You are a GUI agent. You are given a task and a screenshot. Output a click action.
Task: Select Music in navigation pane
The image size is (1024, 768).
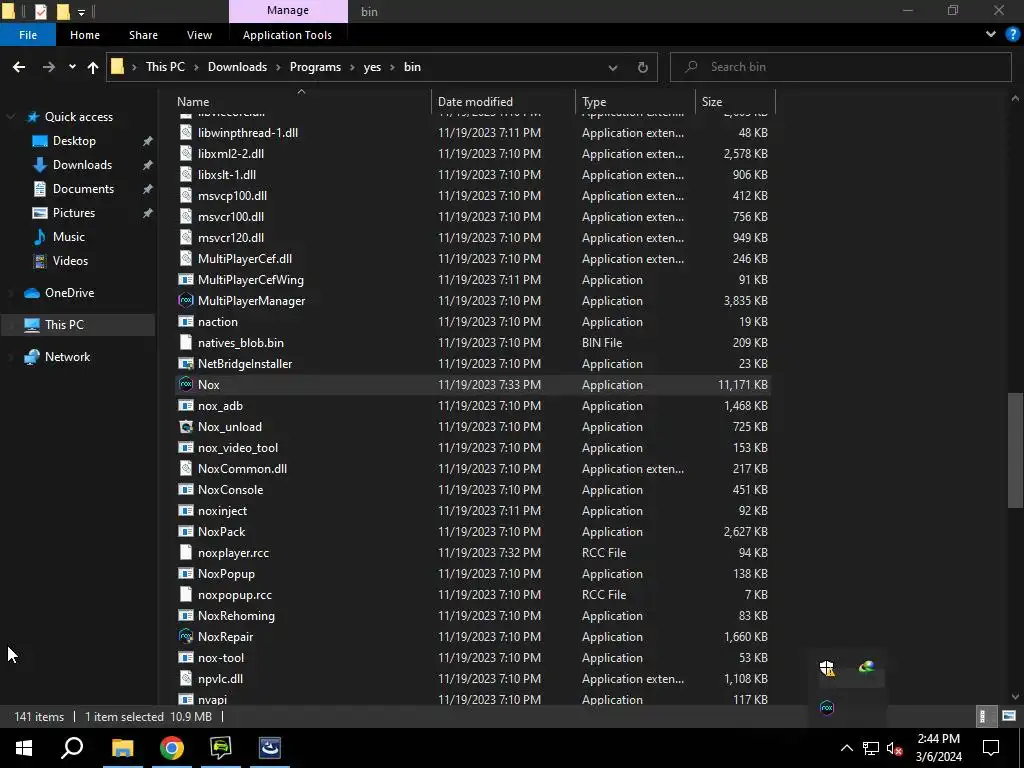point(69,236)
